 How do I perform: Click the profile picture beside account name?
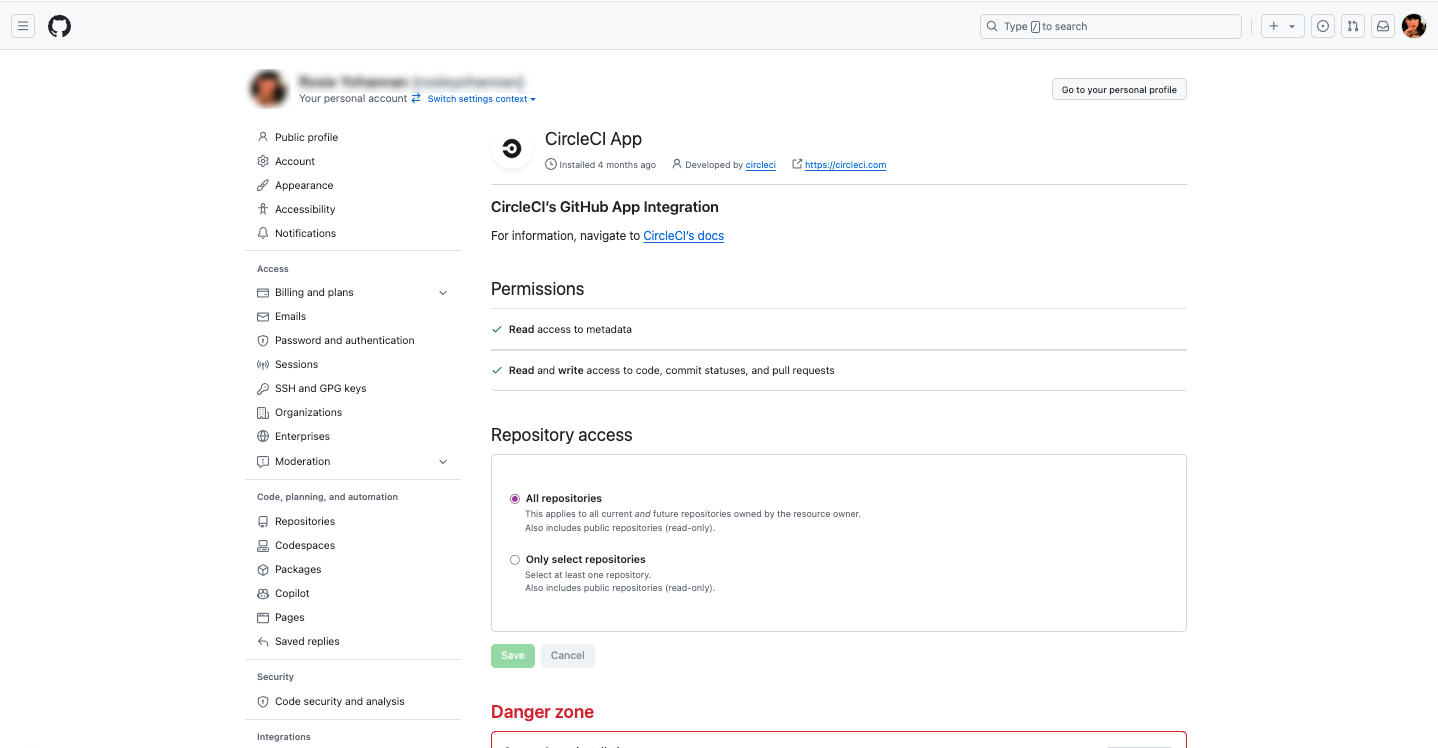(268, 89)
